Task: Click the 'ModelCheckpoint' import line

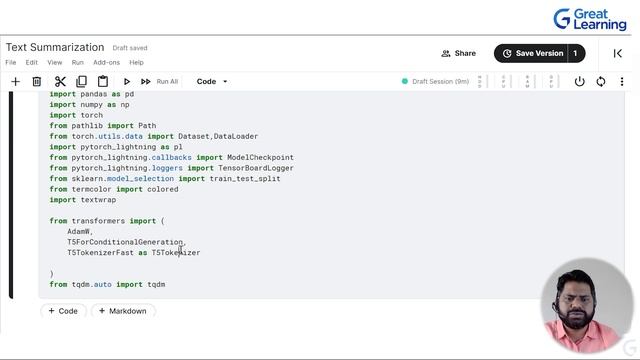Action: [x=171, y=158]
